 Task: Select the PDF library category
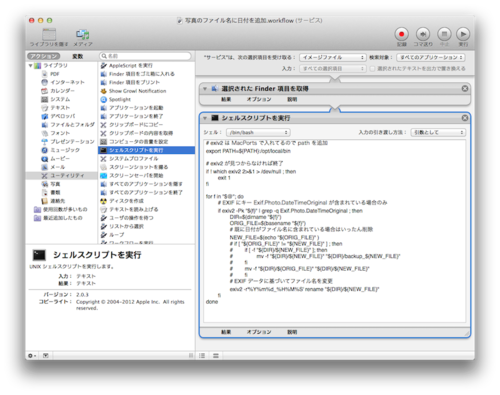(x=55, y=74)
